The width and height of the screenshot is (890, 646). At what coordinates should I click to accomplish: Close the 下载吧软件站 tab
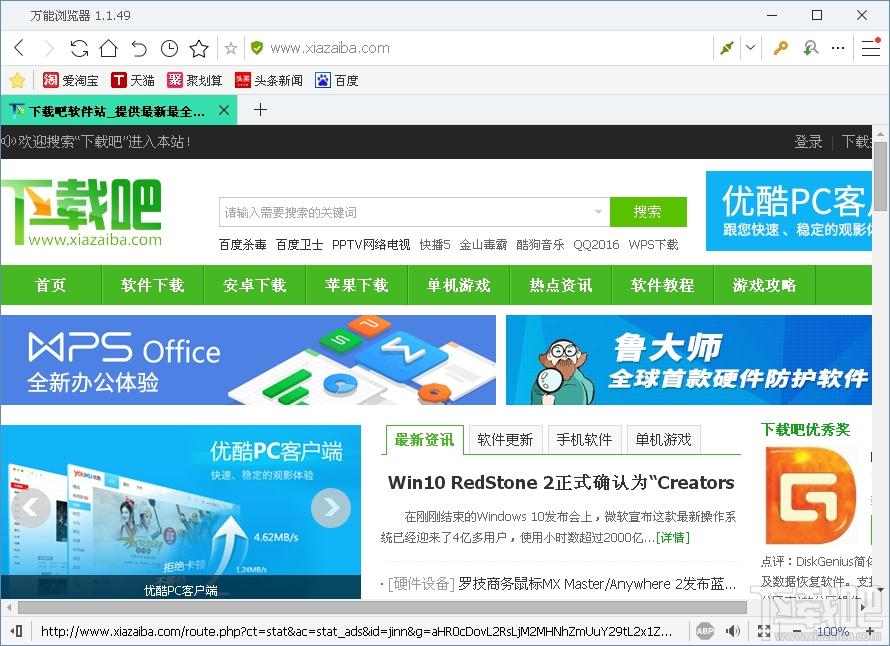tap(224, 110)
